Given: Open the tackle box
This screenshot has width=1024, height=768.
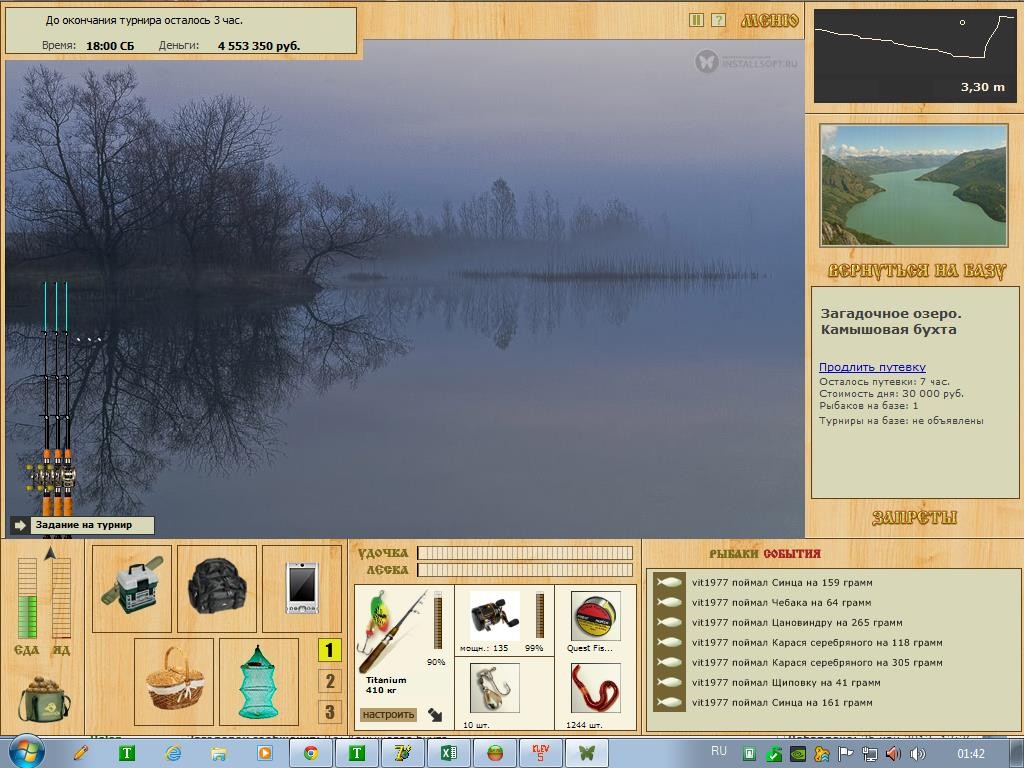Looking at the screenshot, I should (131, 588).
